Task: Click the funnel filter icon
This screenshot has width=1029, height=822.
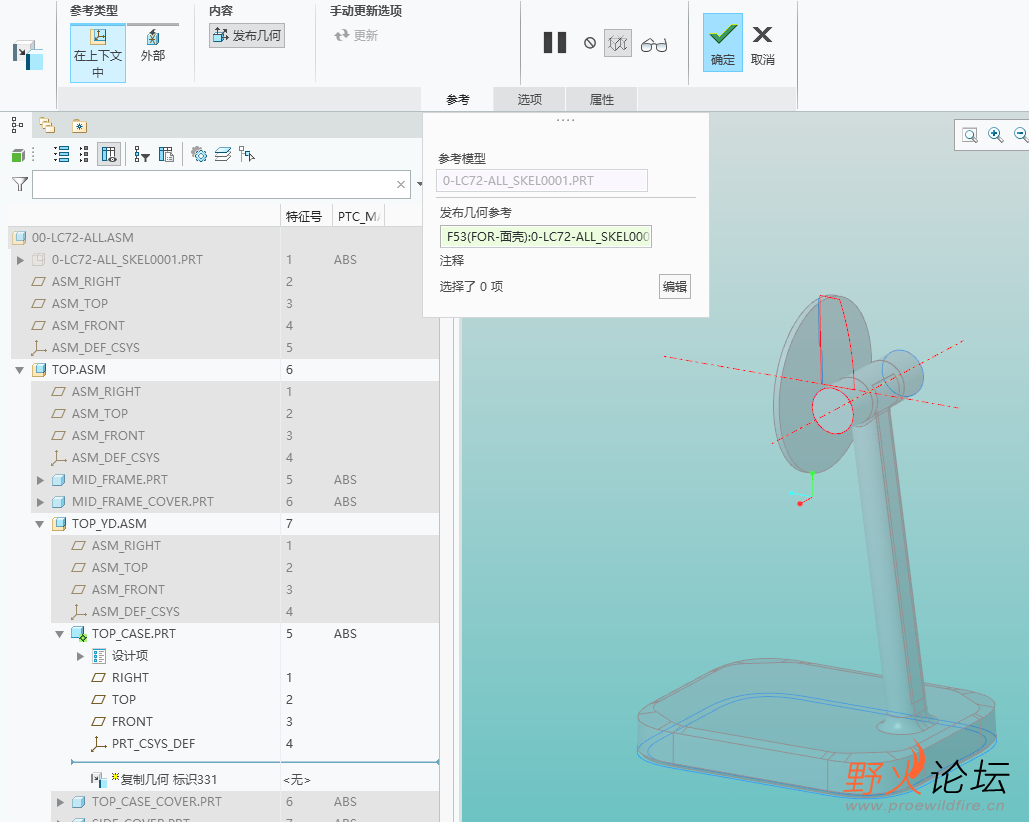Action: pyautogui.click(x=20, y=184)
